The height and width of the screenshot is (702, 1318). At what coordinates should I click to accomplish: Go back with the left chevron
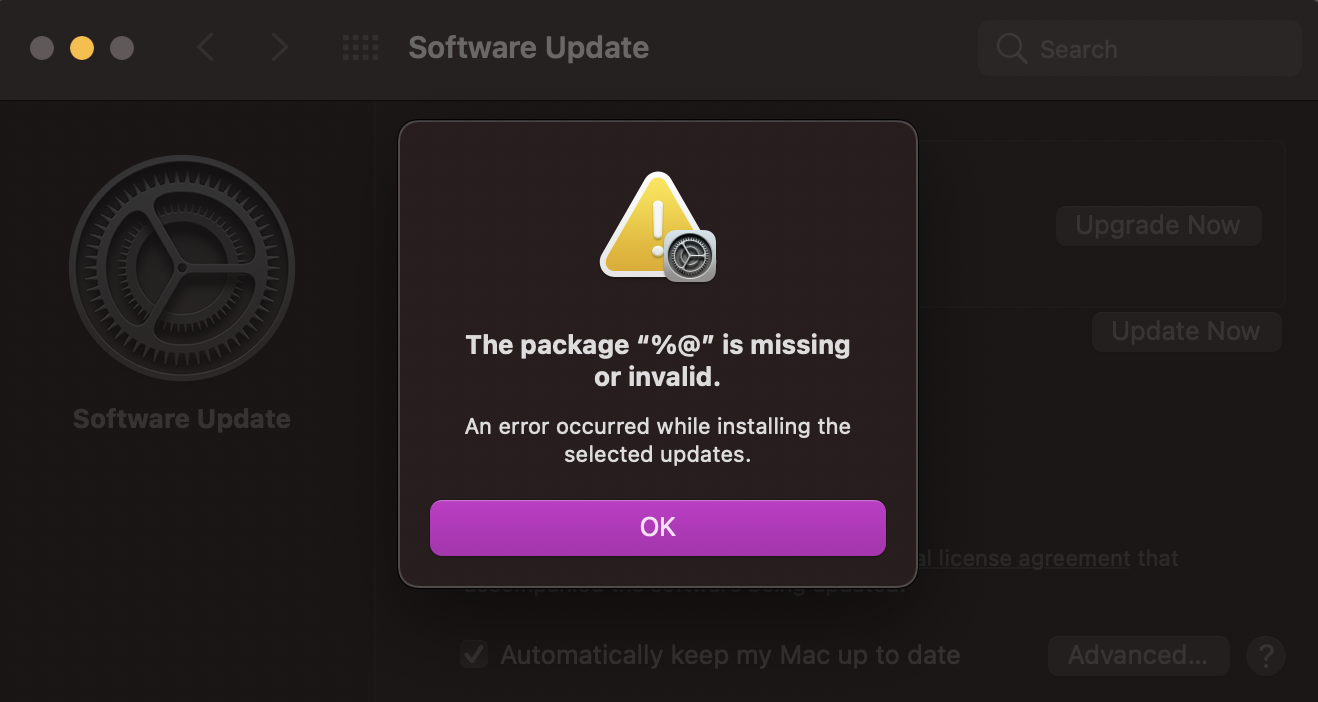(x=206, y=47)
